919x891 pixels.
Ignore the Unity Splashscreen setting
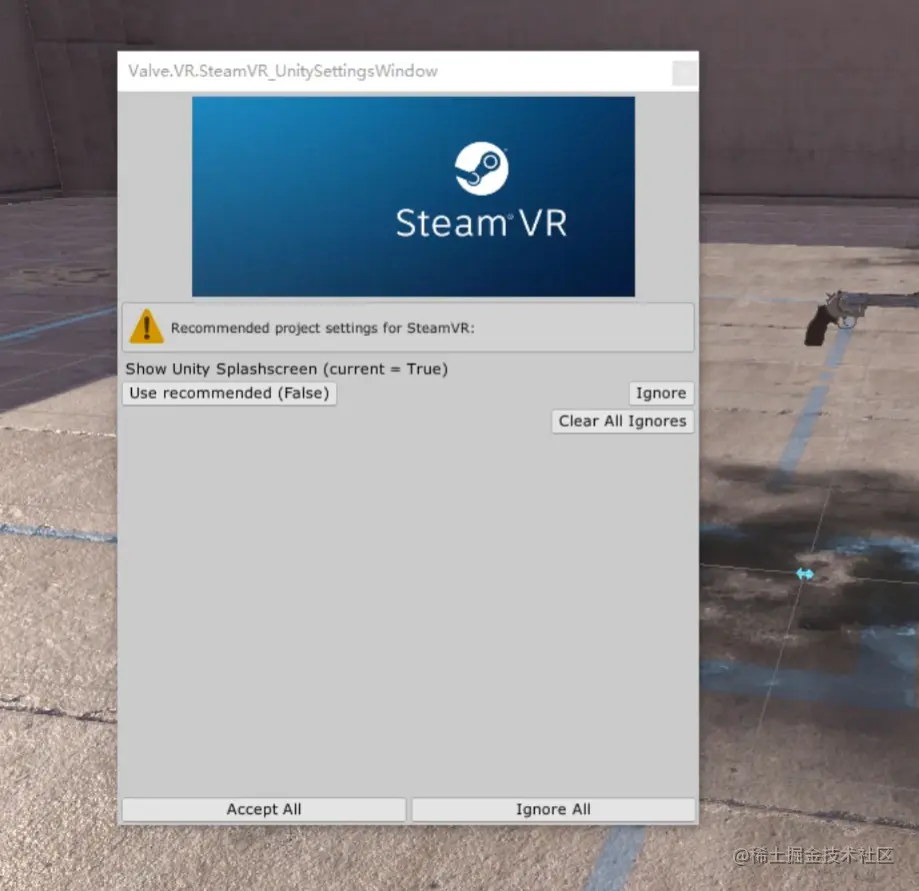click(x=661, y=393)
